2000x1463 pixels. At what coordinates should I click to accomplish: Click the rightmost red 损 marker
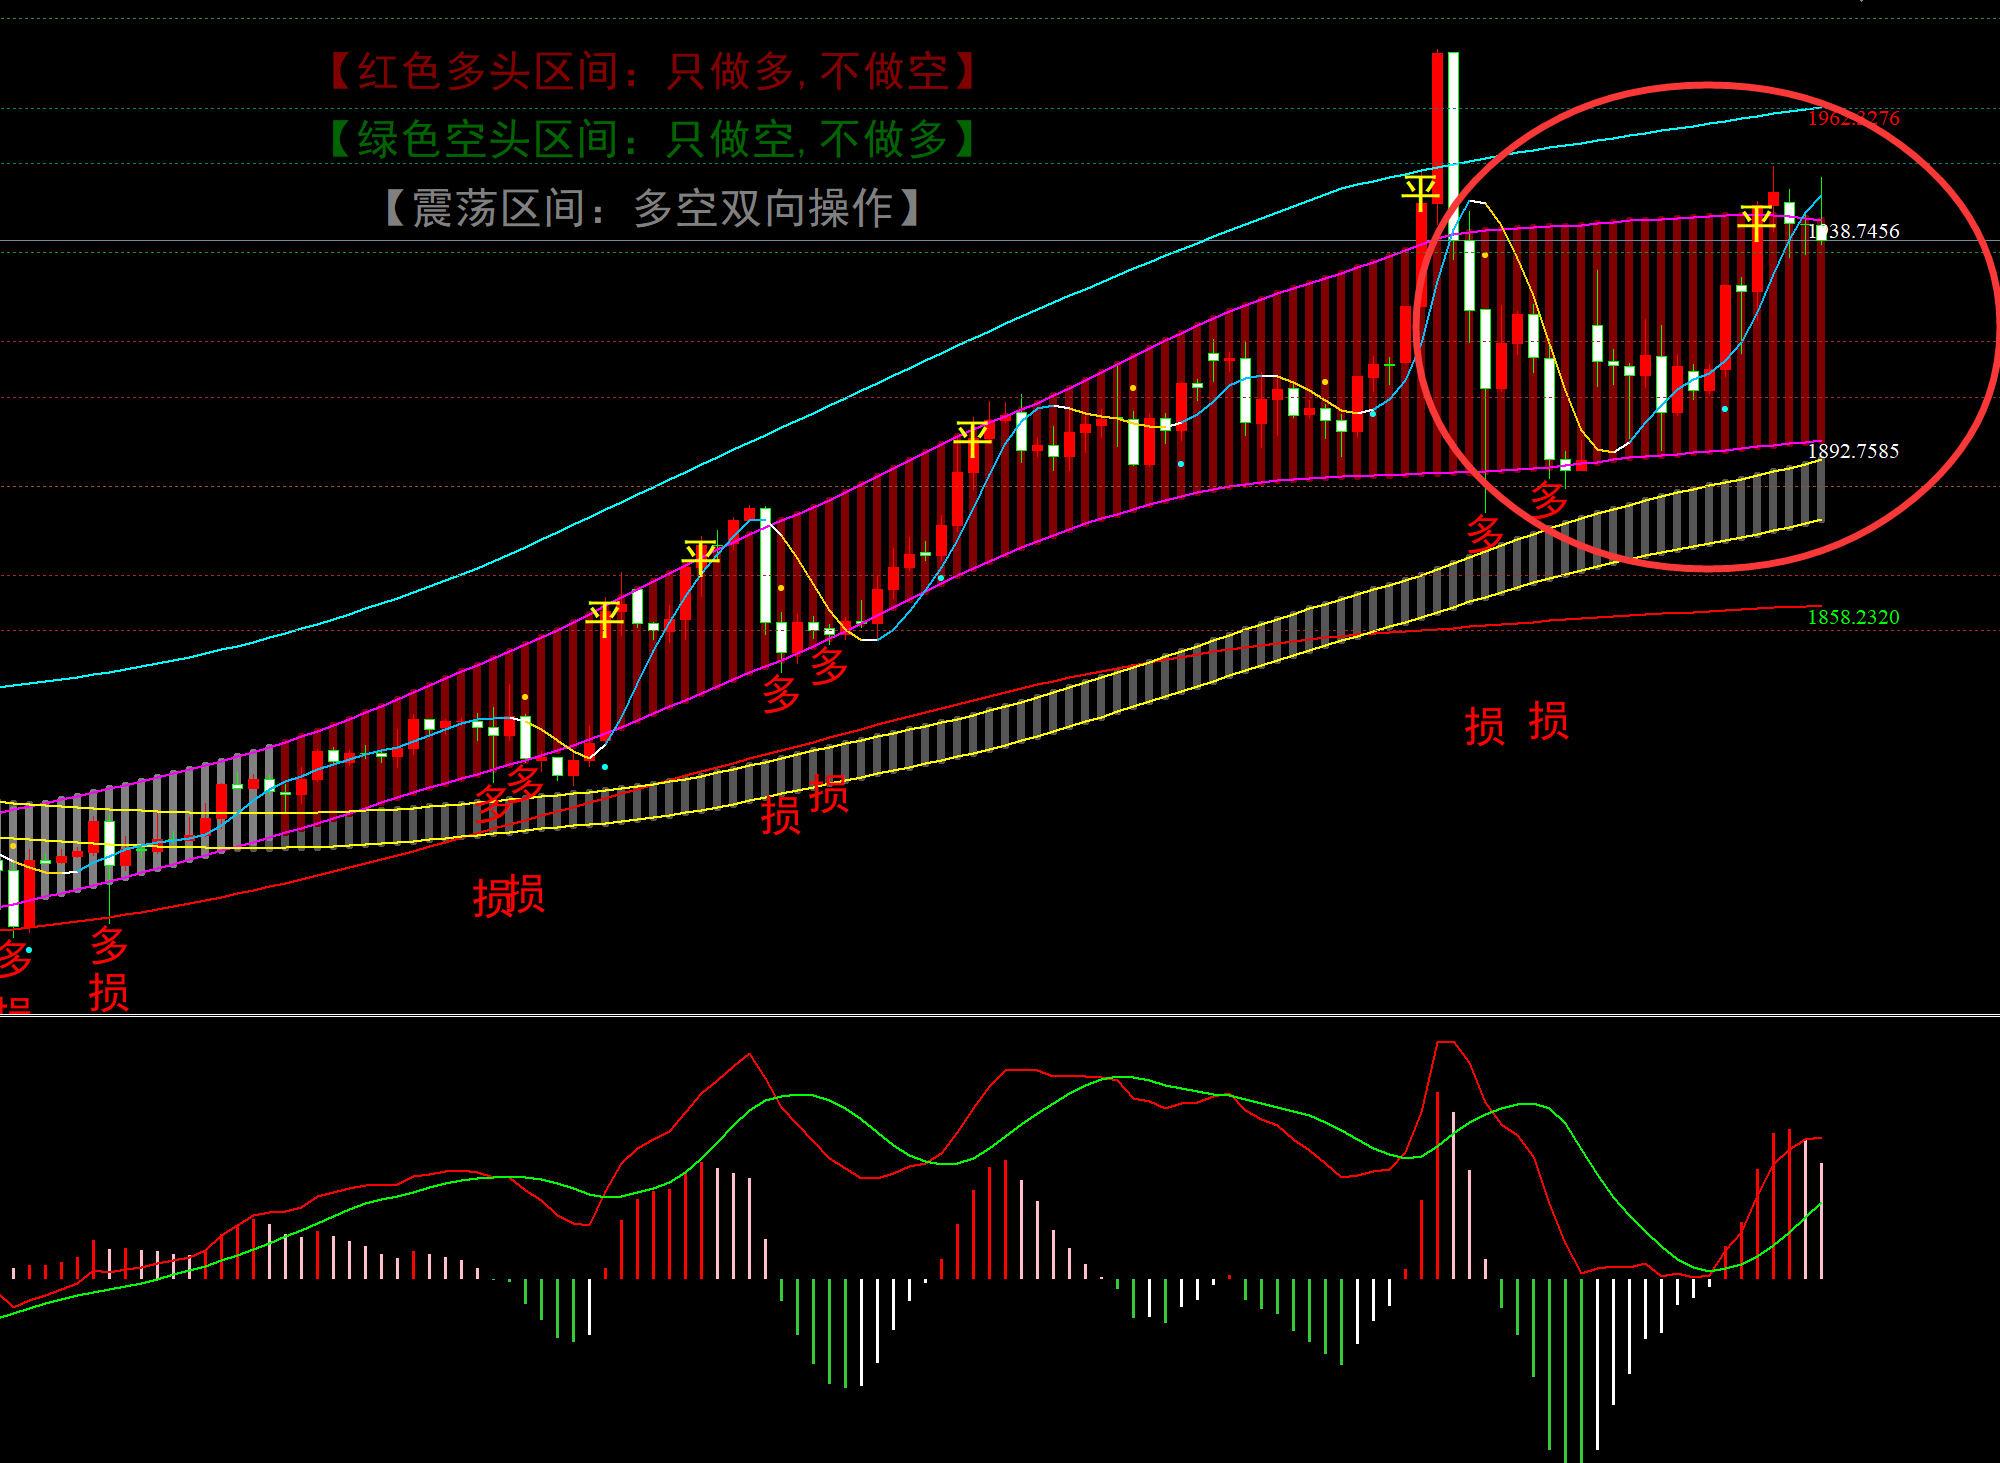click(x=1548, y=721)
